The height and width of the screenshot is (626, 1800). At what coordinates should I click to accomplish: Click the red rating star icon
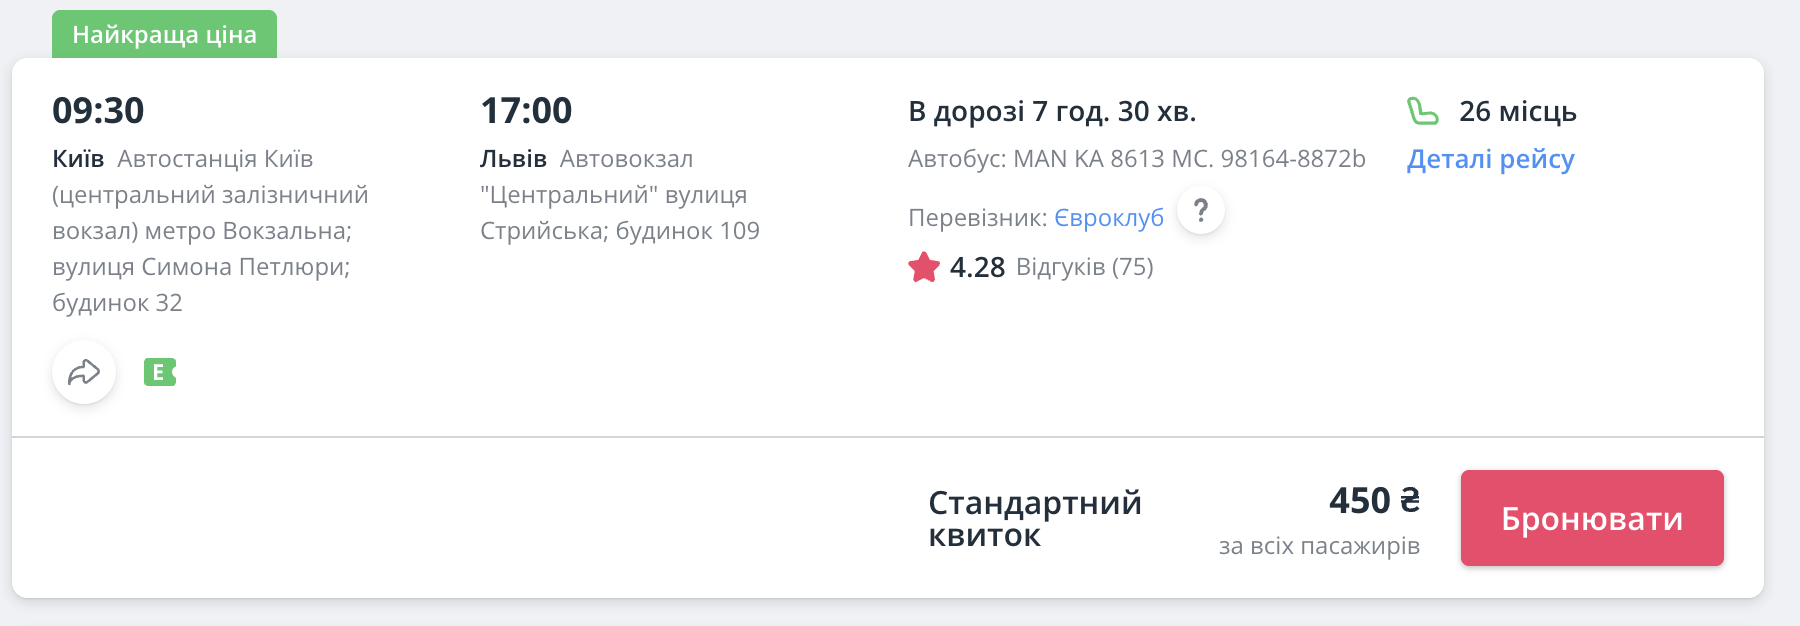point(924,267)
